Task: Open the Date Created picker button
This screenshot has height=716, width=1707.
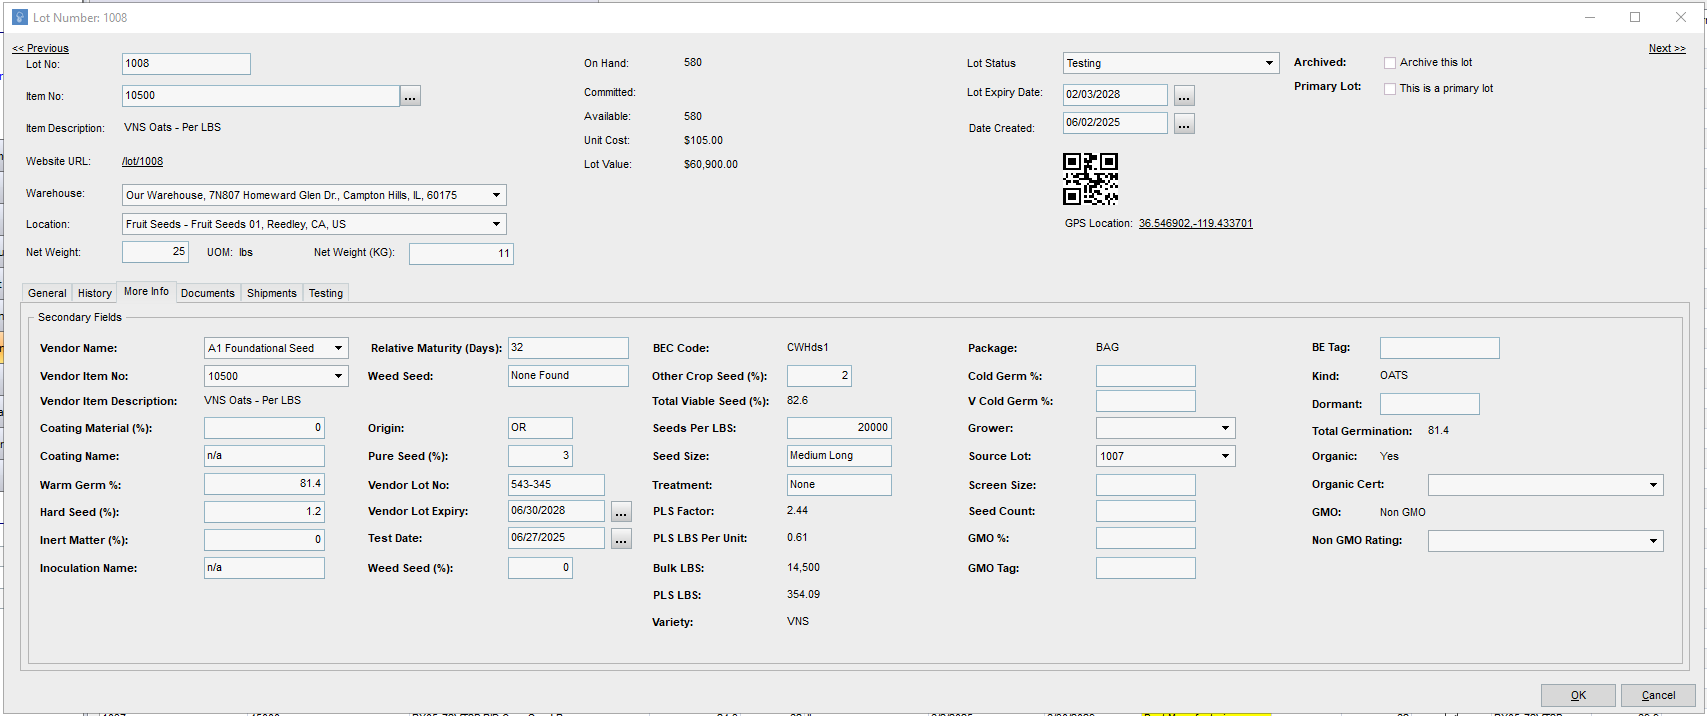Action: tap(1184, 123)
